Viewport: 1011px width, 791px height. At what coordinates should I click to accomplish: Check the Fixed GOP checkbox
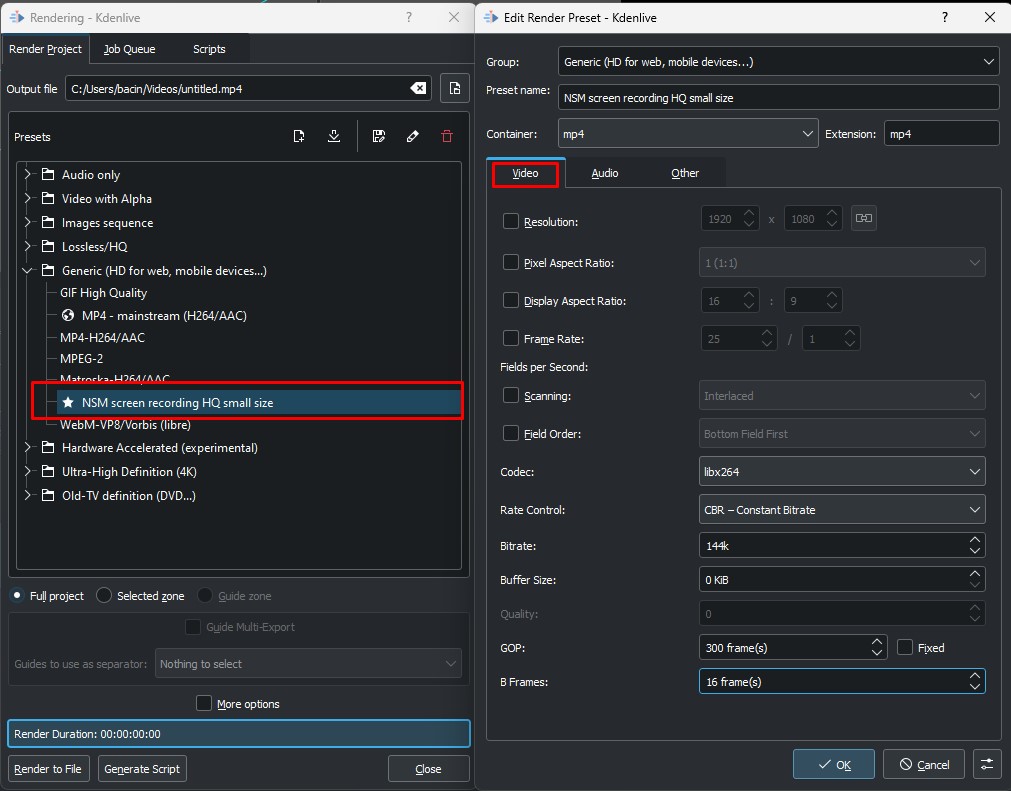(x=905, y=647)
